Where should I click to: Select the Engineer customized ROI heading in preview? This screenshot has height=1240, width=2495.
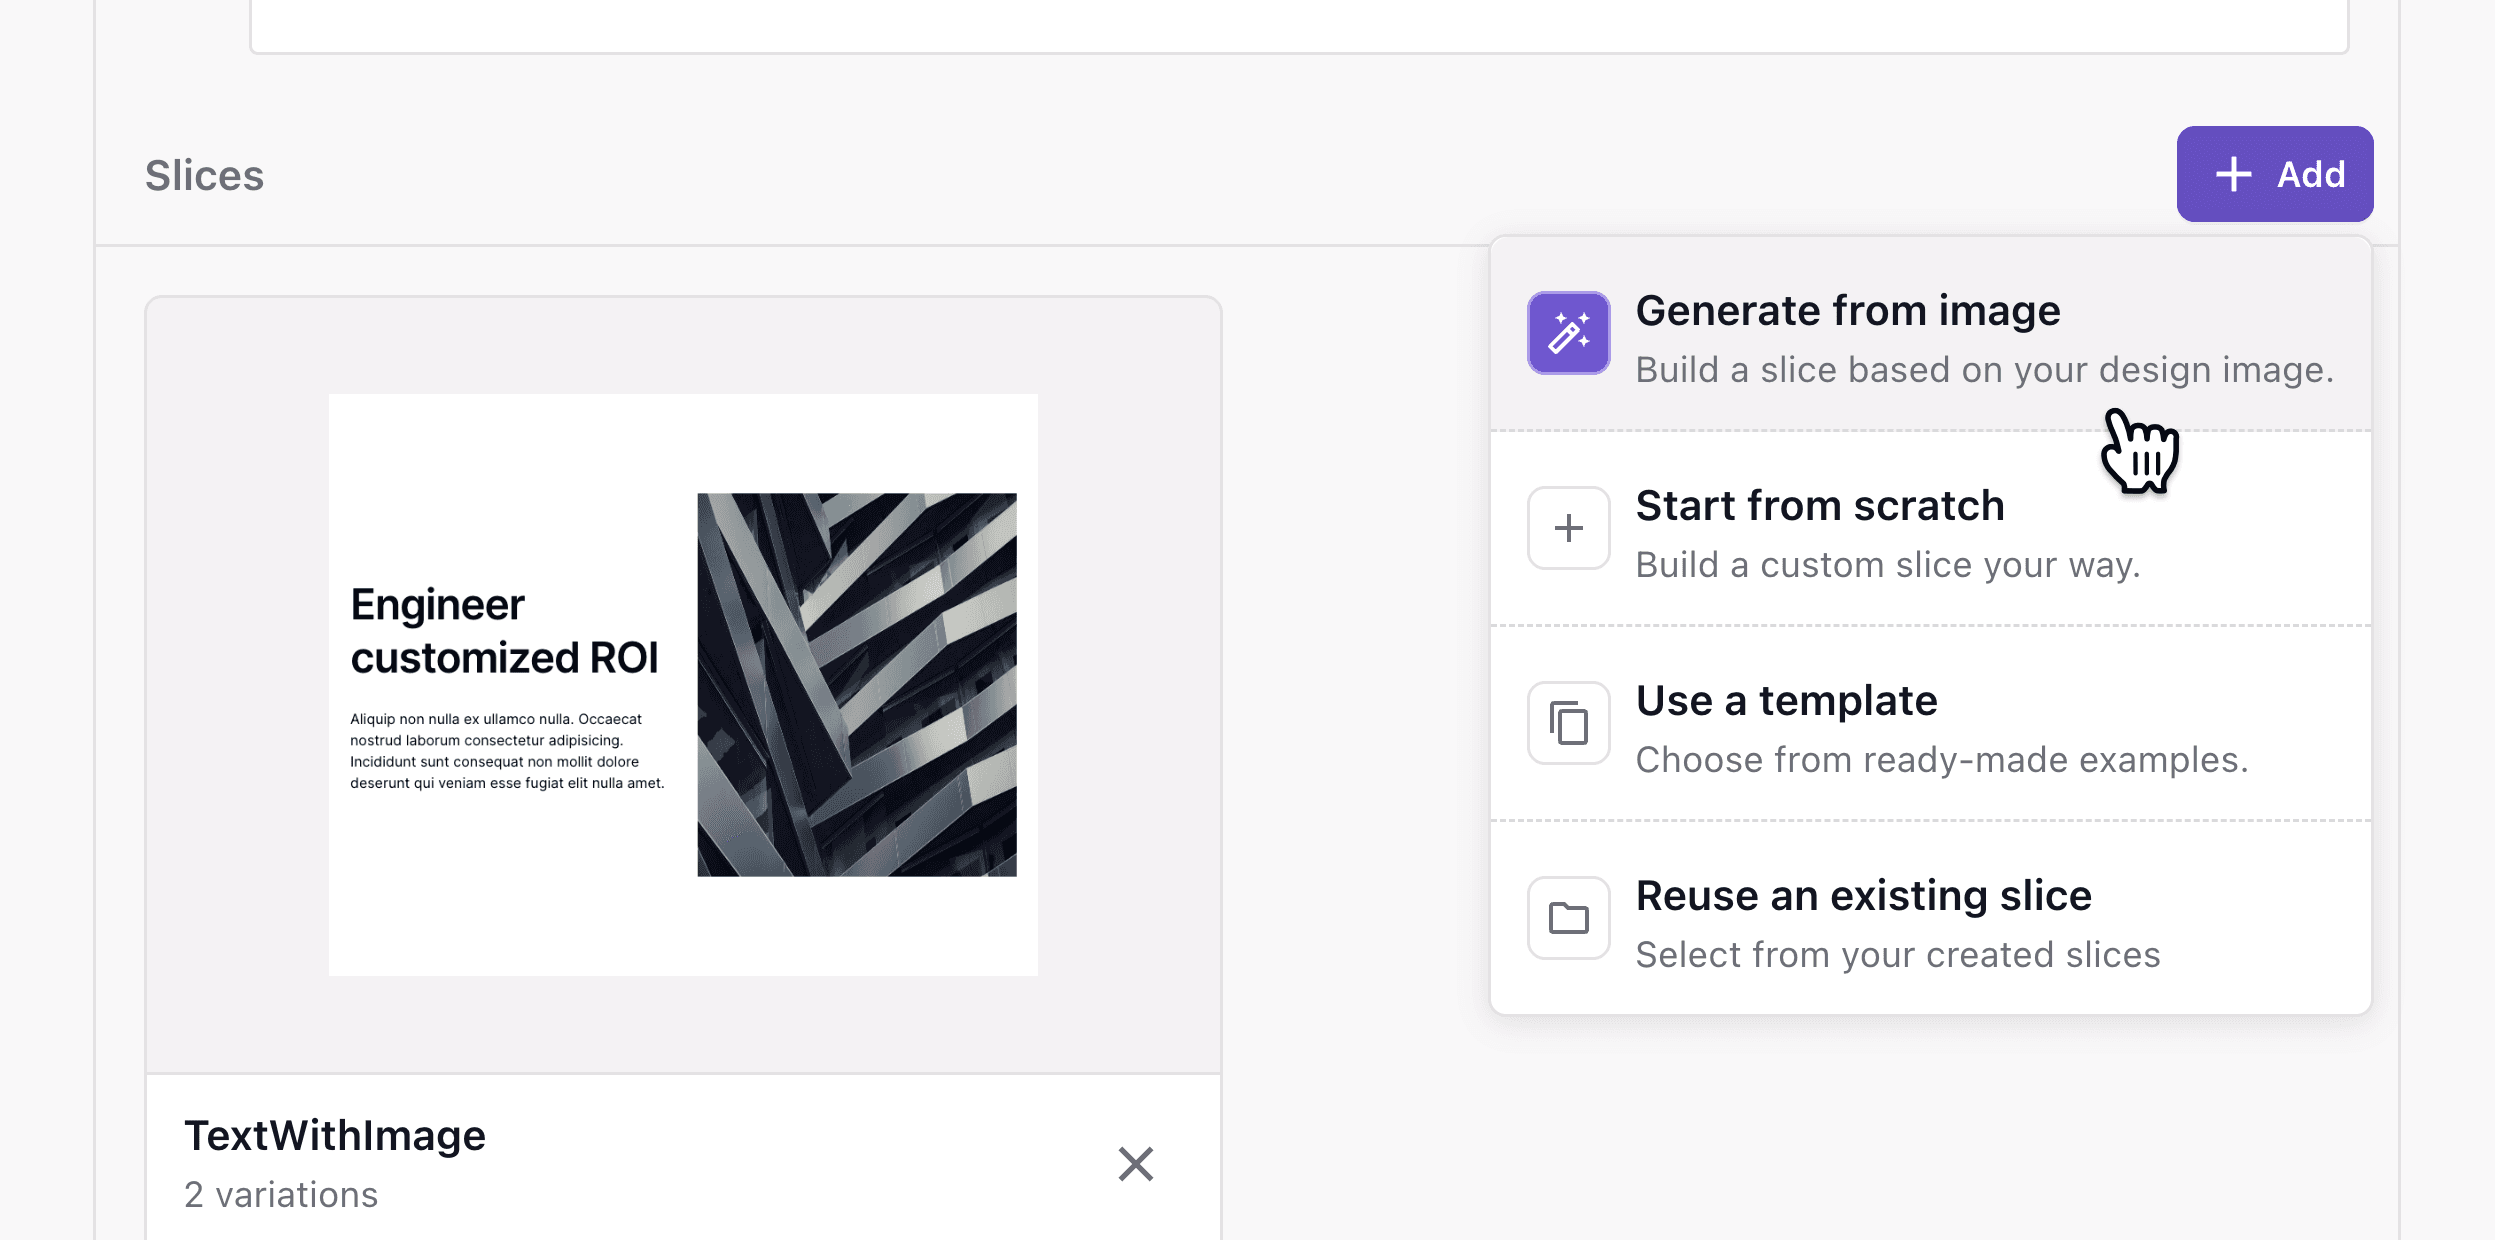coord(504,630)
